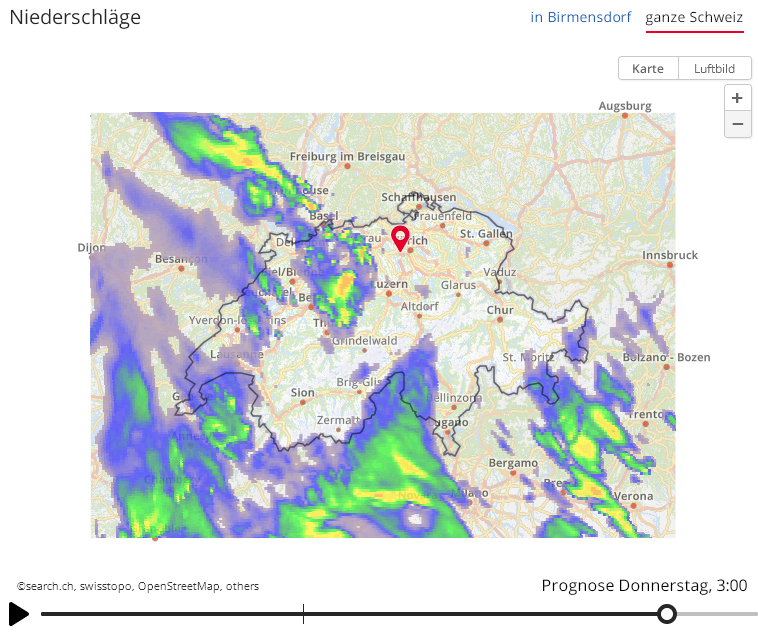Screen dimensions: 758x636
Task: Click the red location pin near Zürich
Action: pyautogui.click(x=400, y=238)
